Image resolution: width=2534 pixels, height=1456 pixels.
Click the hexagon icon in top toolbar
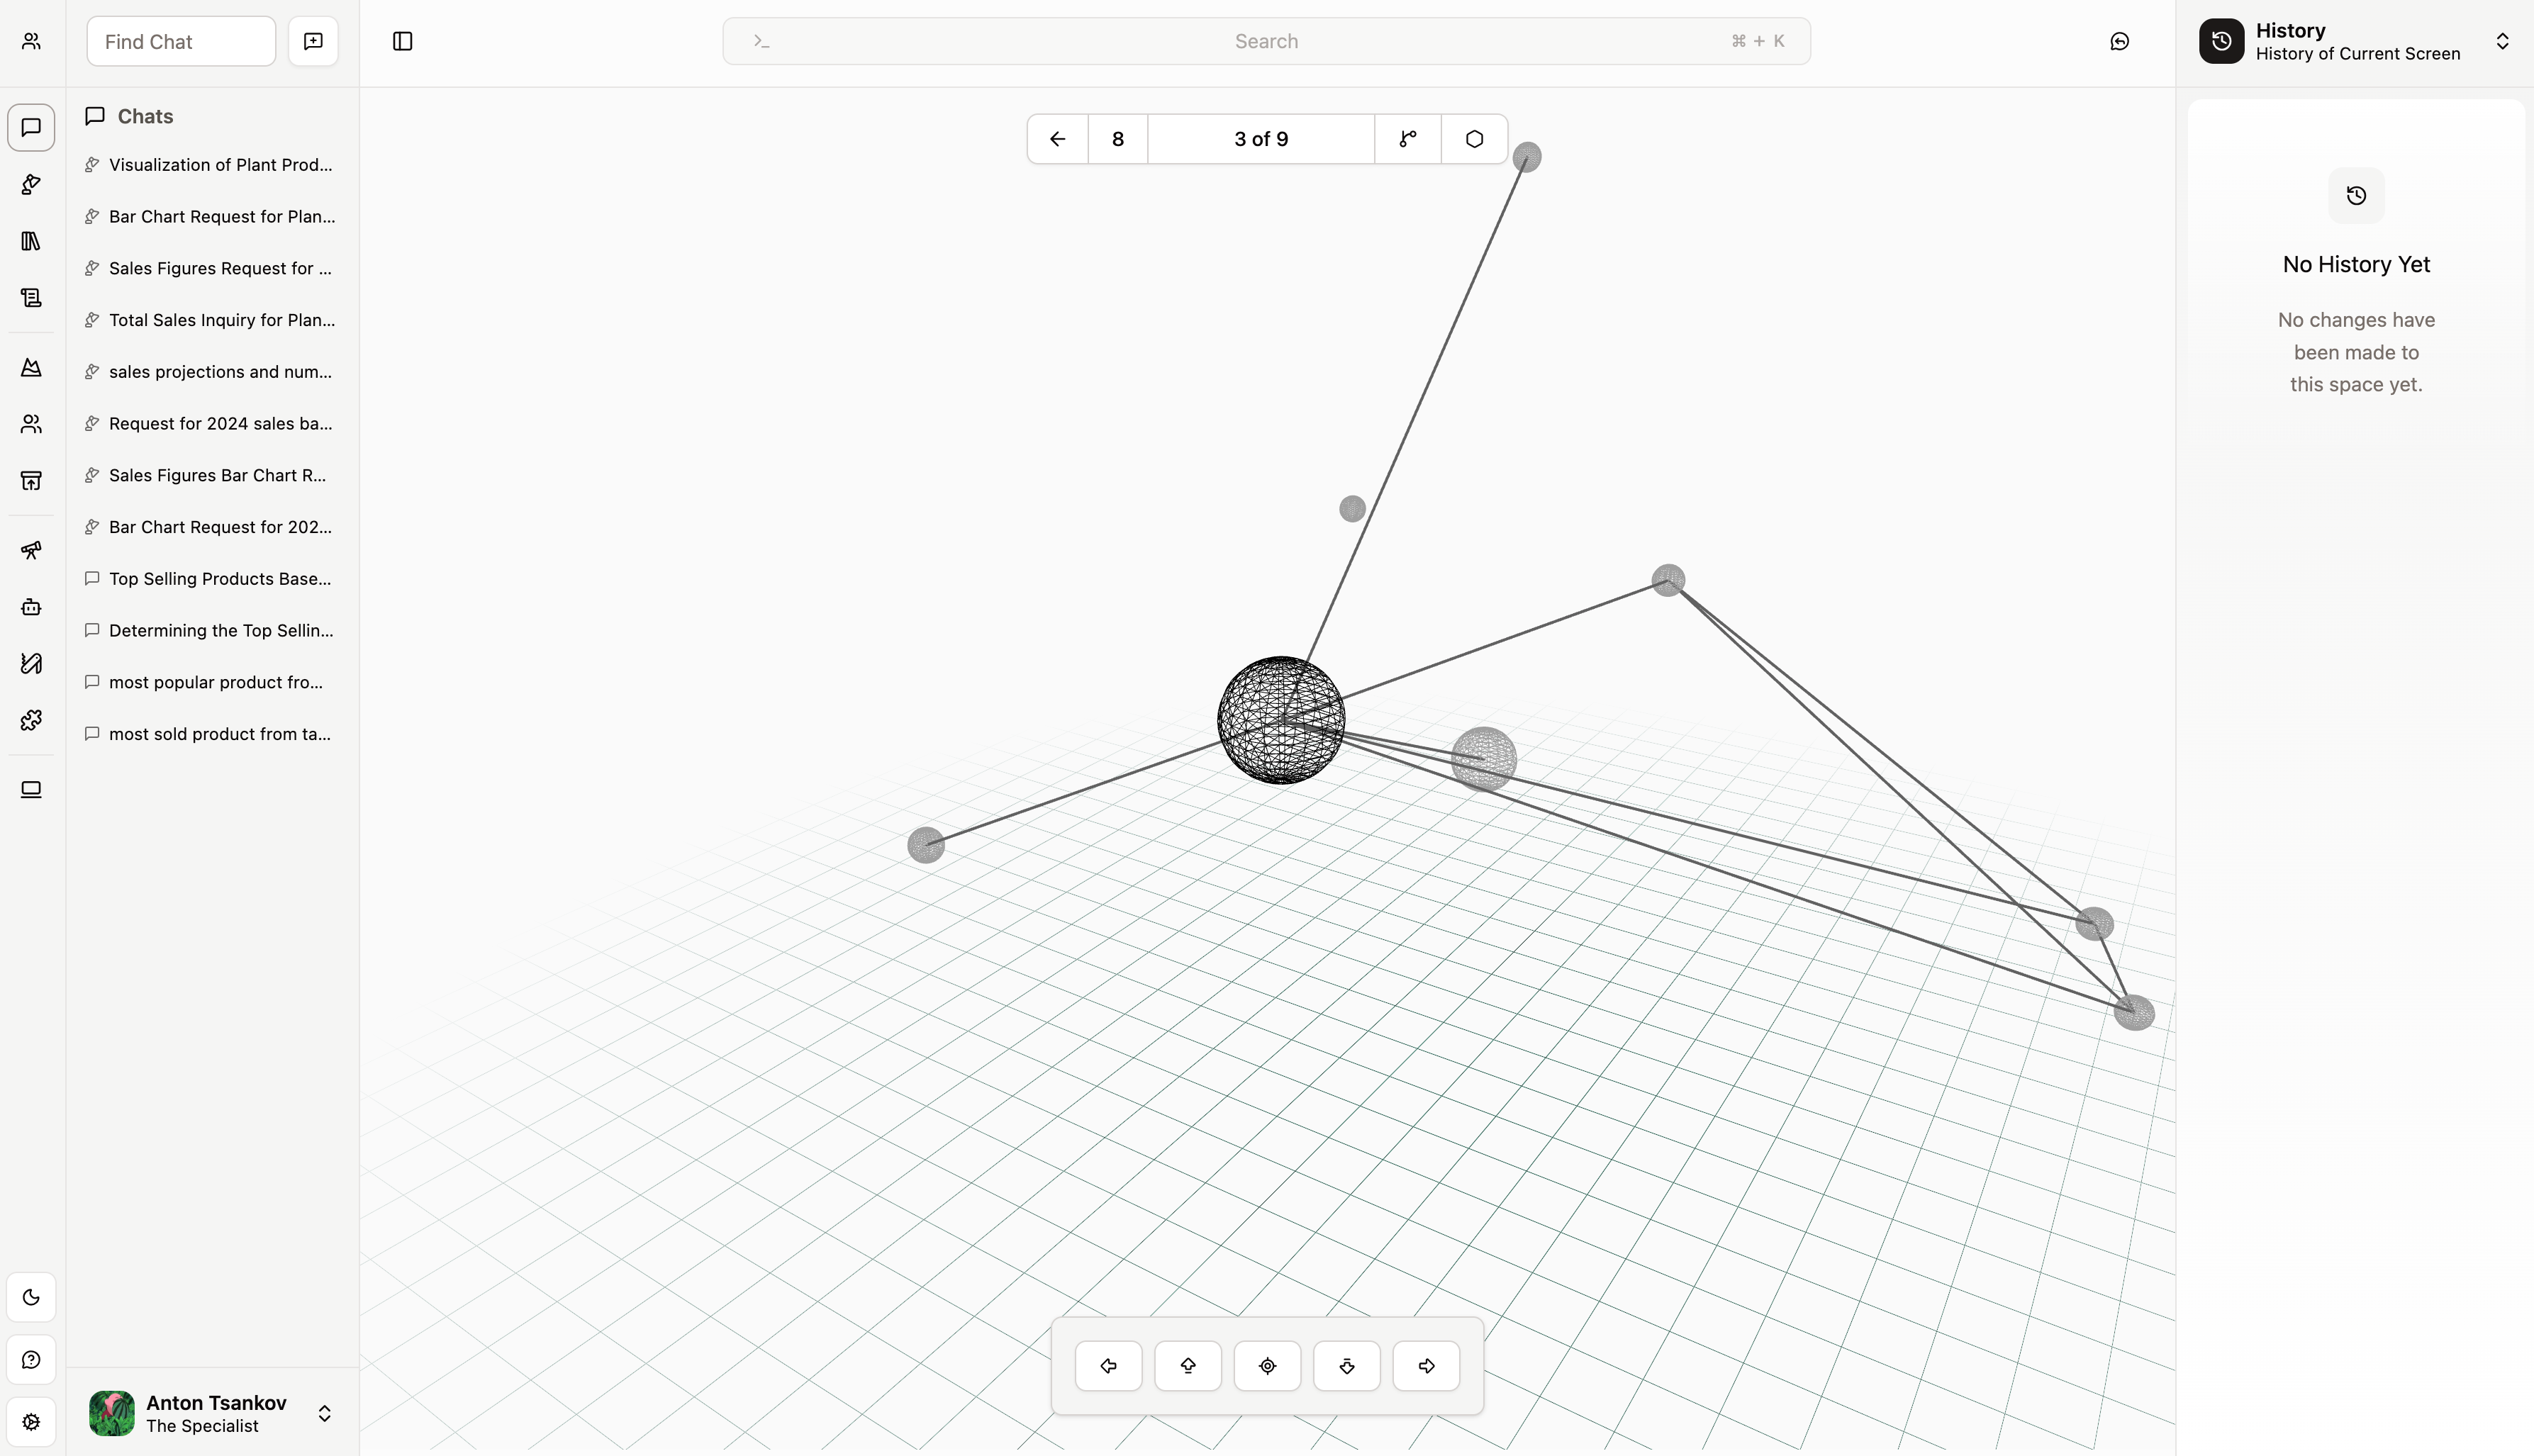pyautogui.click(x=1474, y=139)
